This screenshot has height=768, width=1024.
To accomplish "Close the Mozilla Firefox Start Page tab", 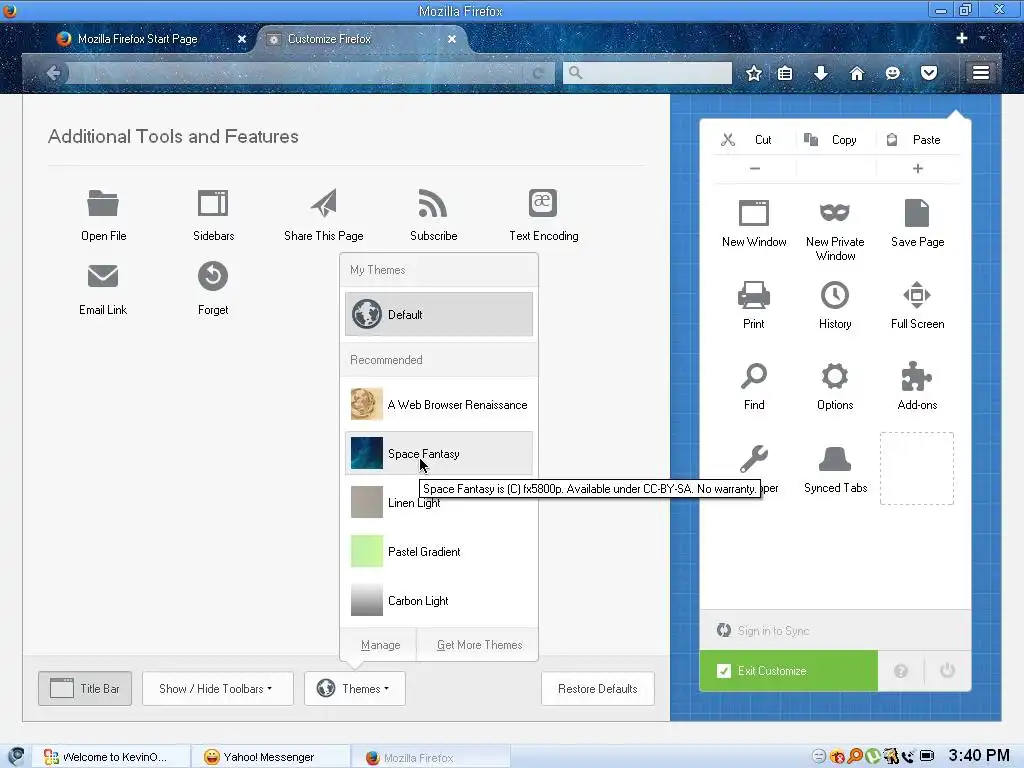I will [242, 39].
